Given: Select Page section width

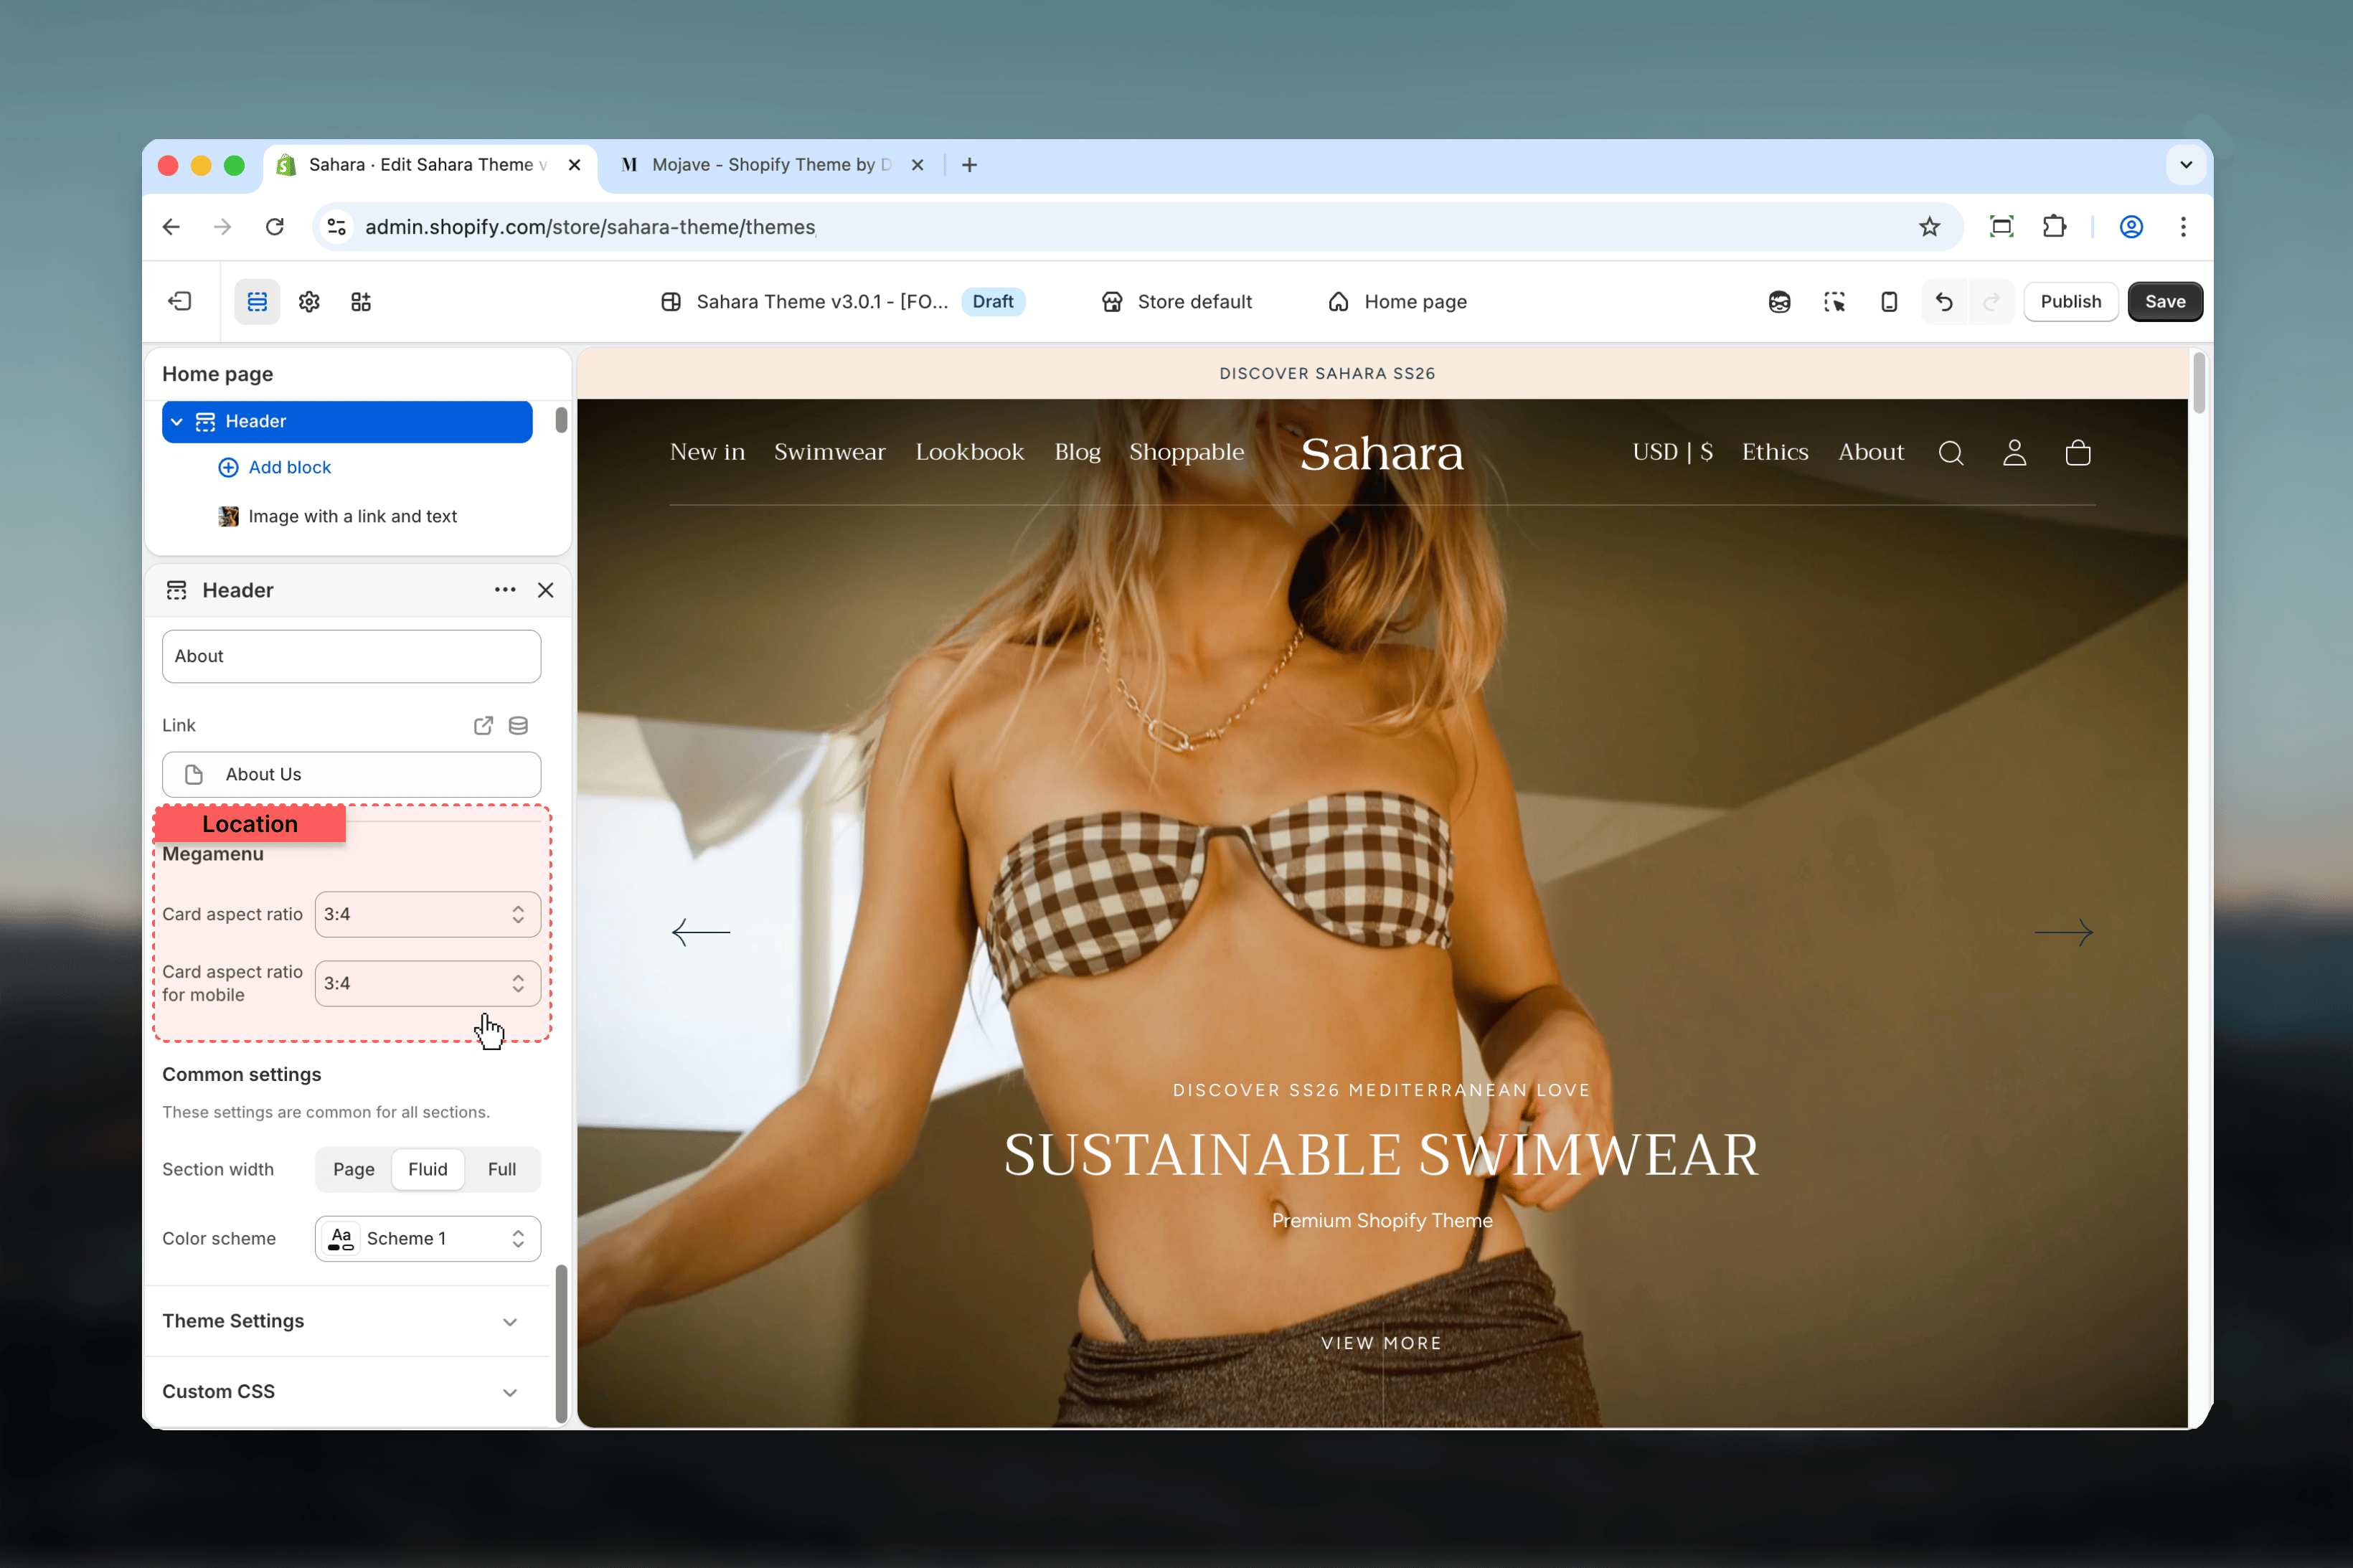Looking at the screenshot, I should point(354,1169).
